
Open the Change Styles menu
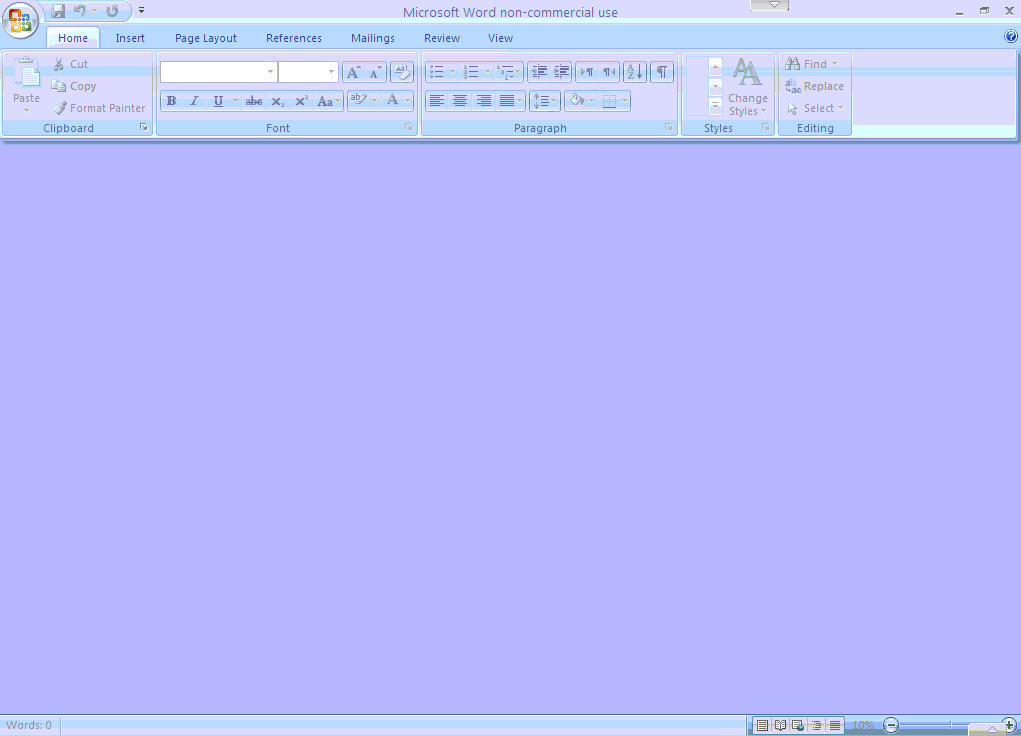pyautogui.click(x=748, y=87)
